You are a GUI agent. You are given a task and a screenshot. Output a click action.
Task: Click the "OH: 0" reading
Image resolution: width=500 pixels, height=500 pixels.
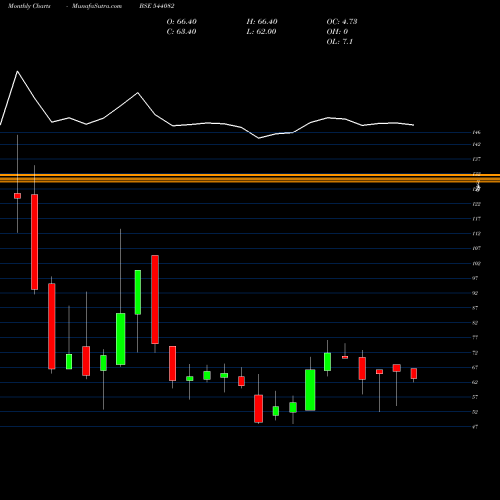tap(337, 32)
